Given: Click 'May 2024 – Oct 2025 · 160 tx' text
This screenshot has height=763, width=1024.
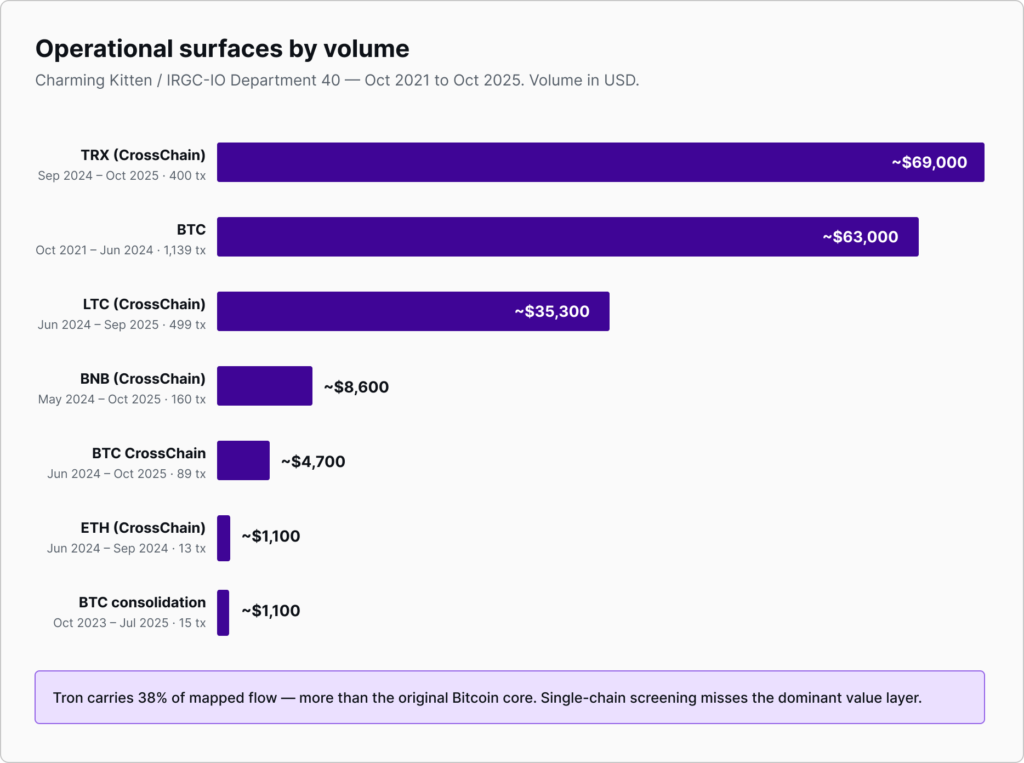Looking at the screenshot, I should point(121,399).
